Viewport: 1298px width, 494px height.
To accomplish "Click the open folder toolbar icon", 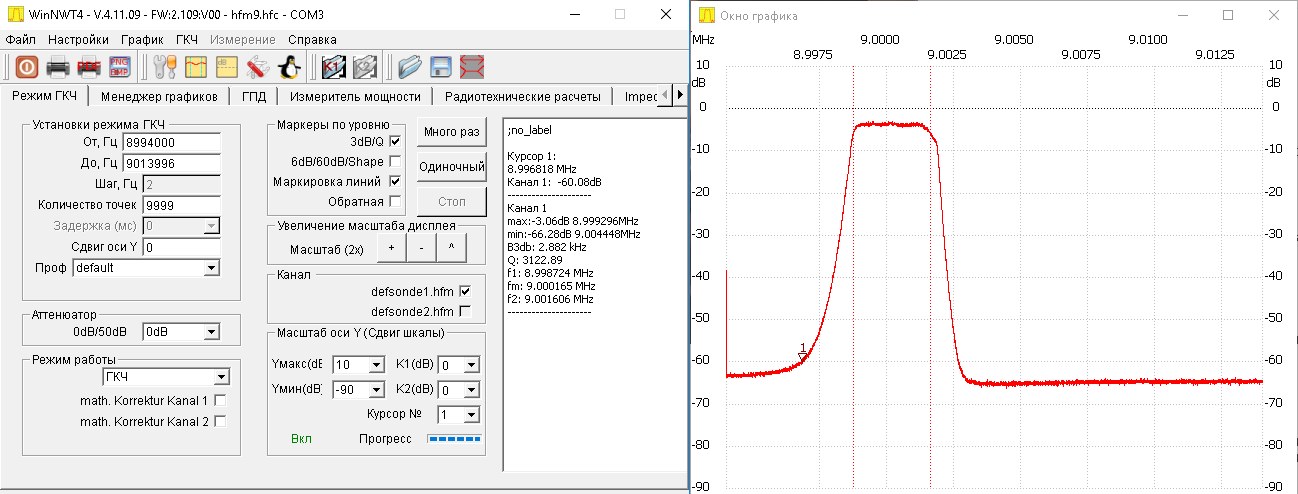I will [x=409, y=67].
